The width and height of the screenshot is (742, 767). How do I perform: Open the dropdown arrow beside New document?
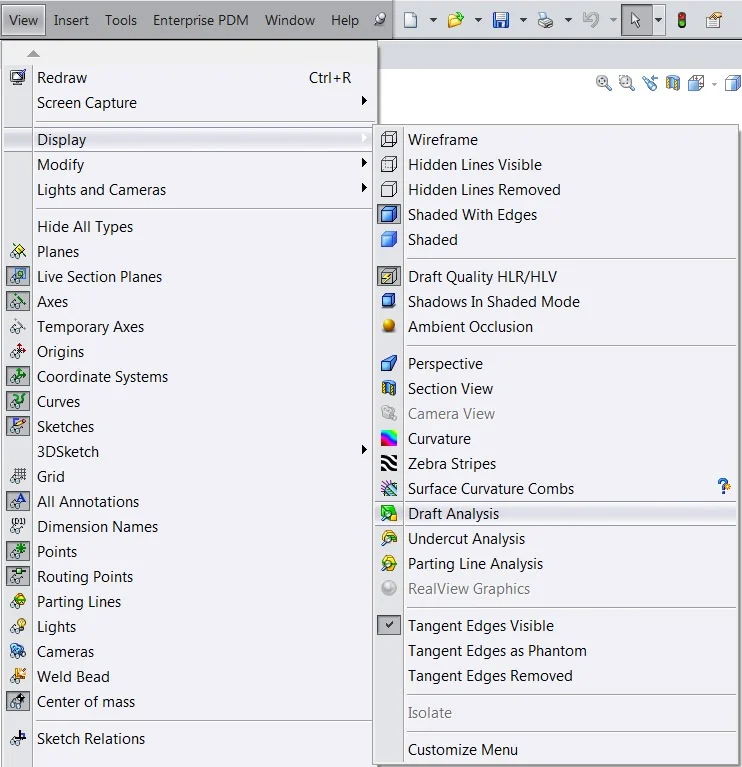pyautogui.click(x=433, y=20)
